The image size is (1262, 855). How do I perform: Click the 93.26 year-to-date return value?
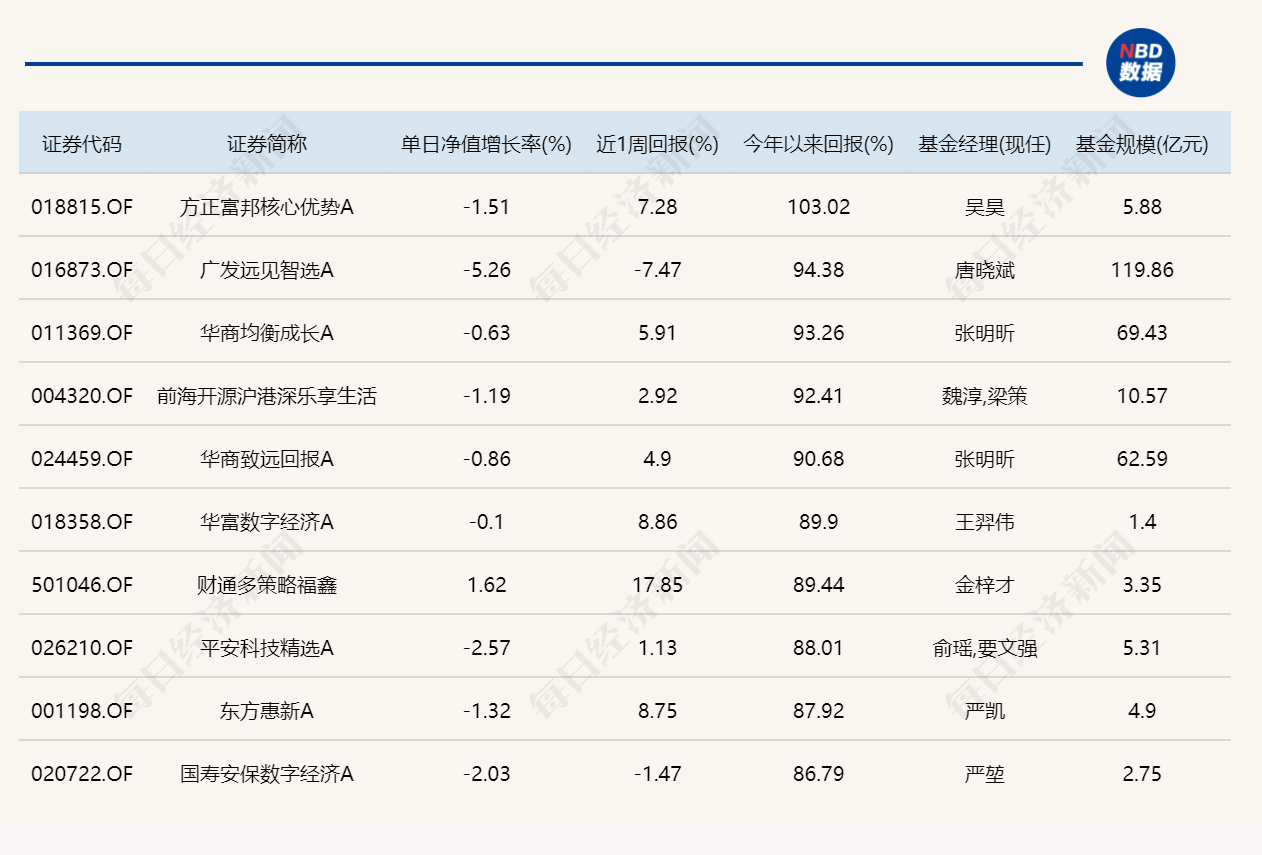tap(819, 333)
